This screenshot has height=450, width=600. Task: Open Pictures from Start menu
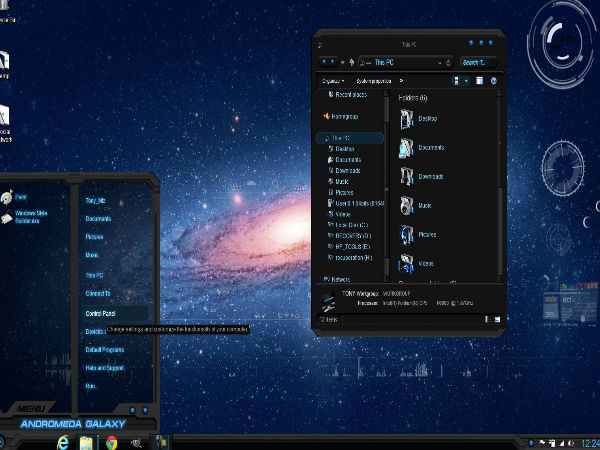[94, 236]
